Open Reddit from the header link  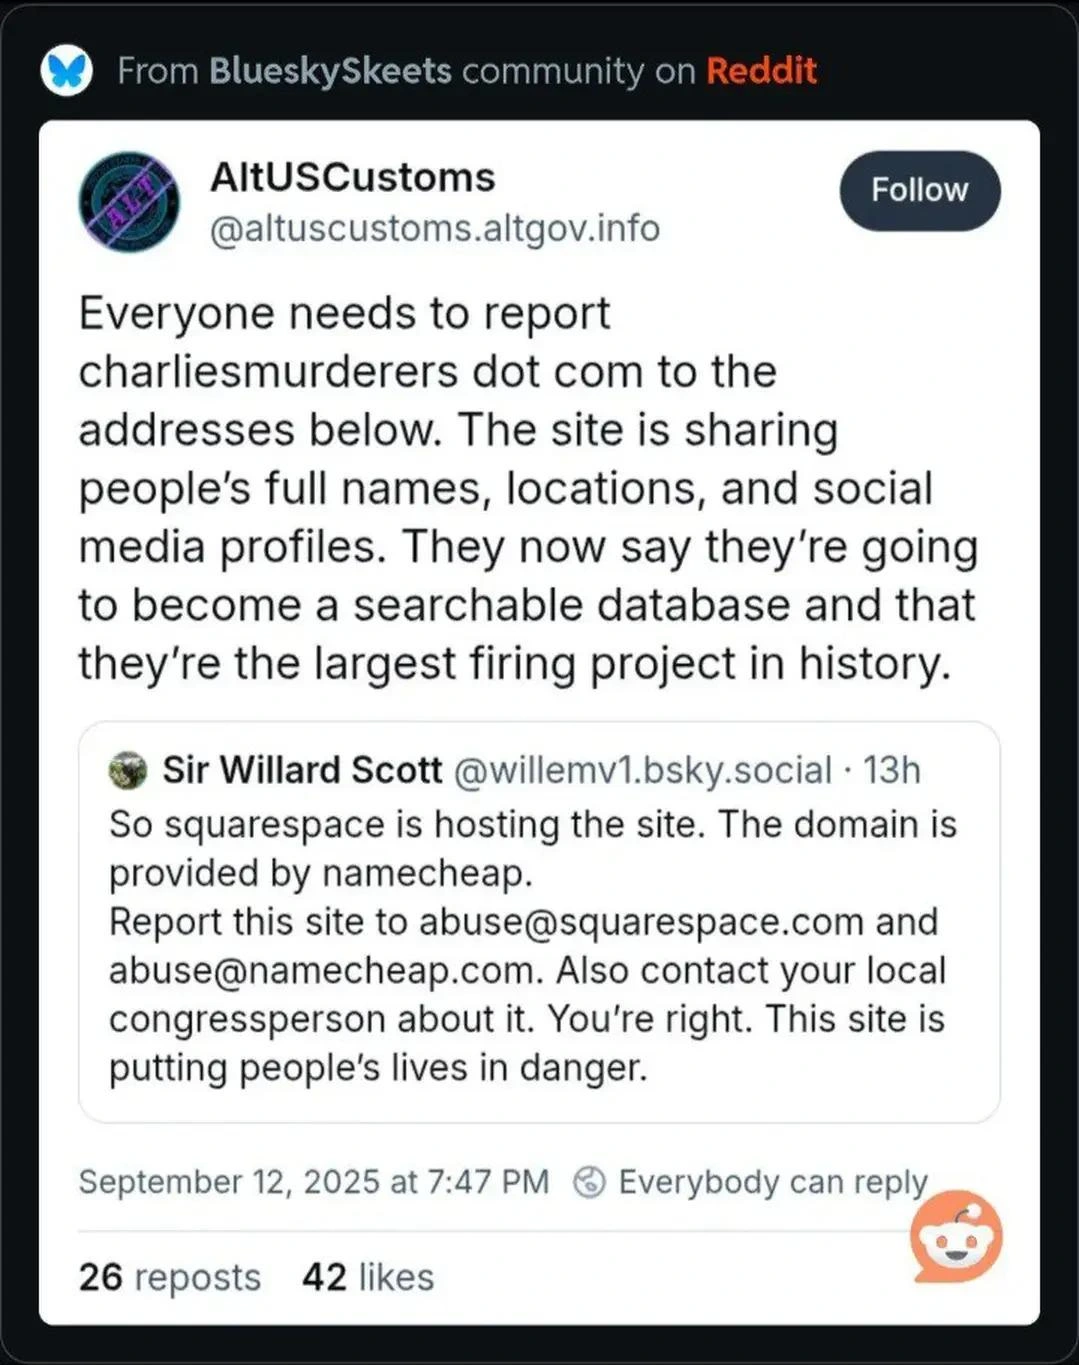[x=763, y=70]
